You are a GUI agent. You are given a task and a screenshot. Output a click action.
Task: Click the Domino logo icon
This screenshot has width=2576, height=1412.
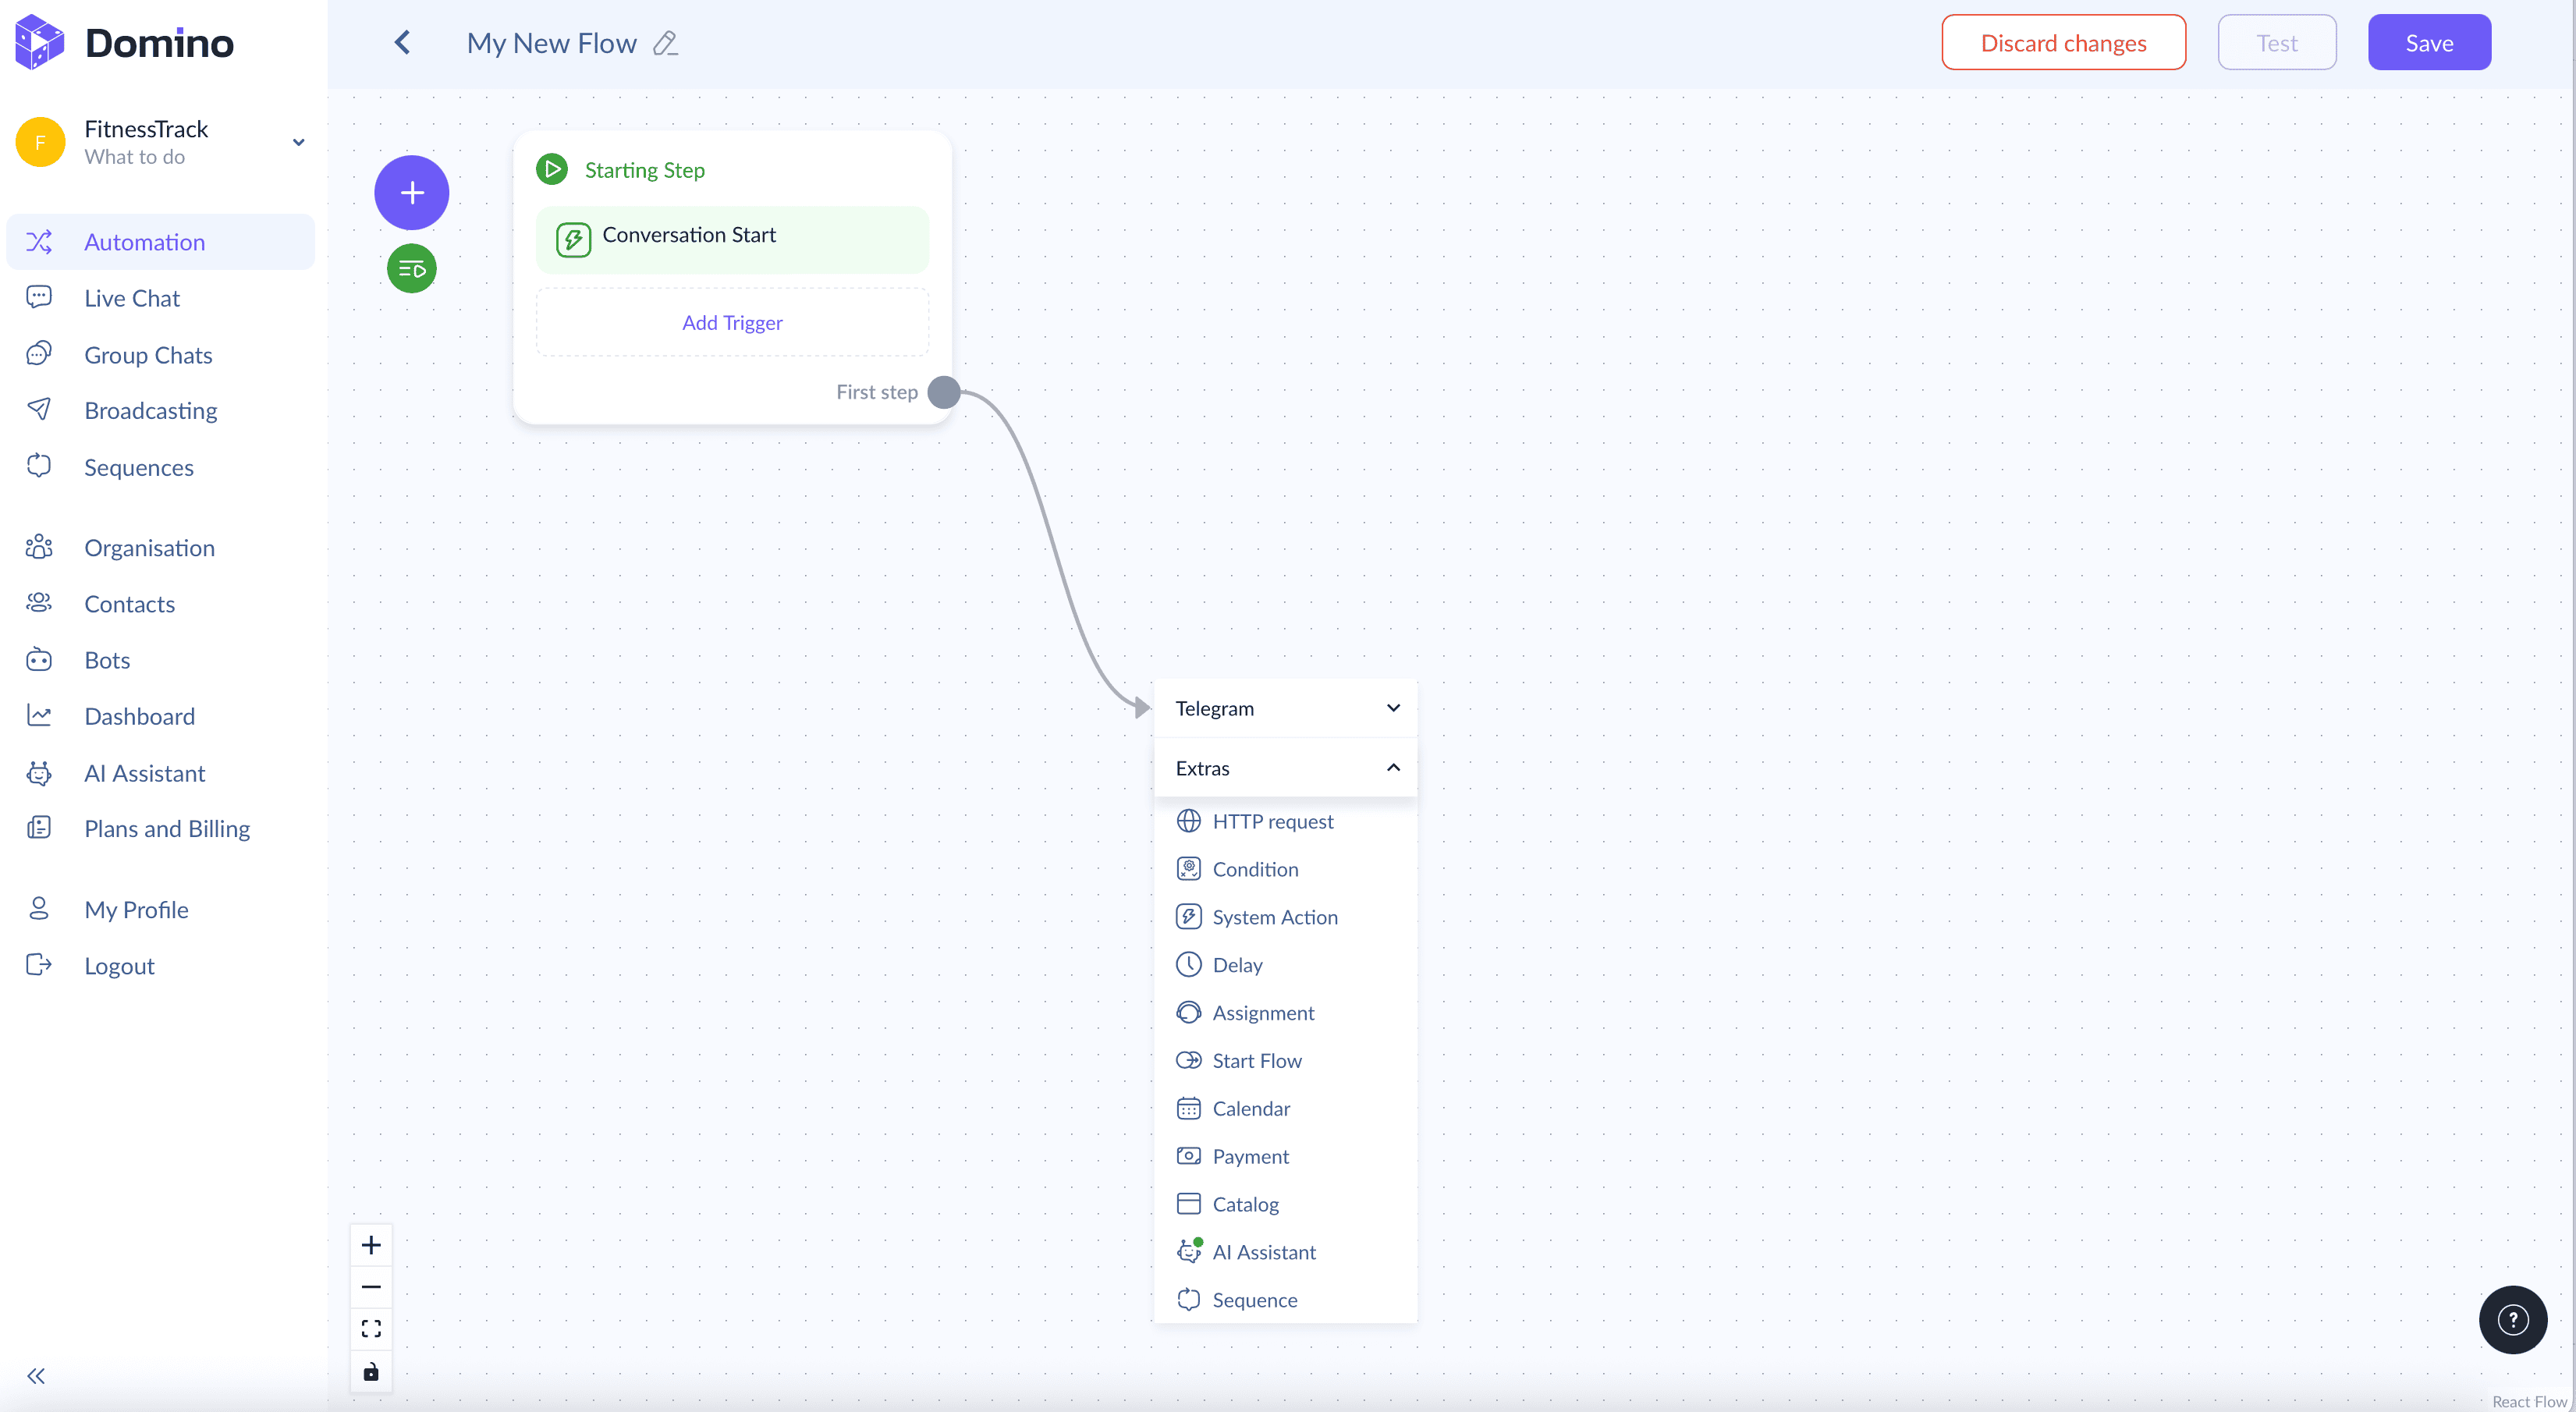tap(40, 42)
